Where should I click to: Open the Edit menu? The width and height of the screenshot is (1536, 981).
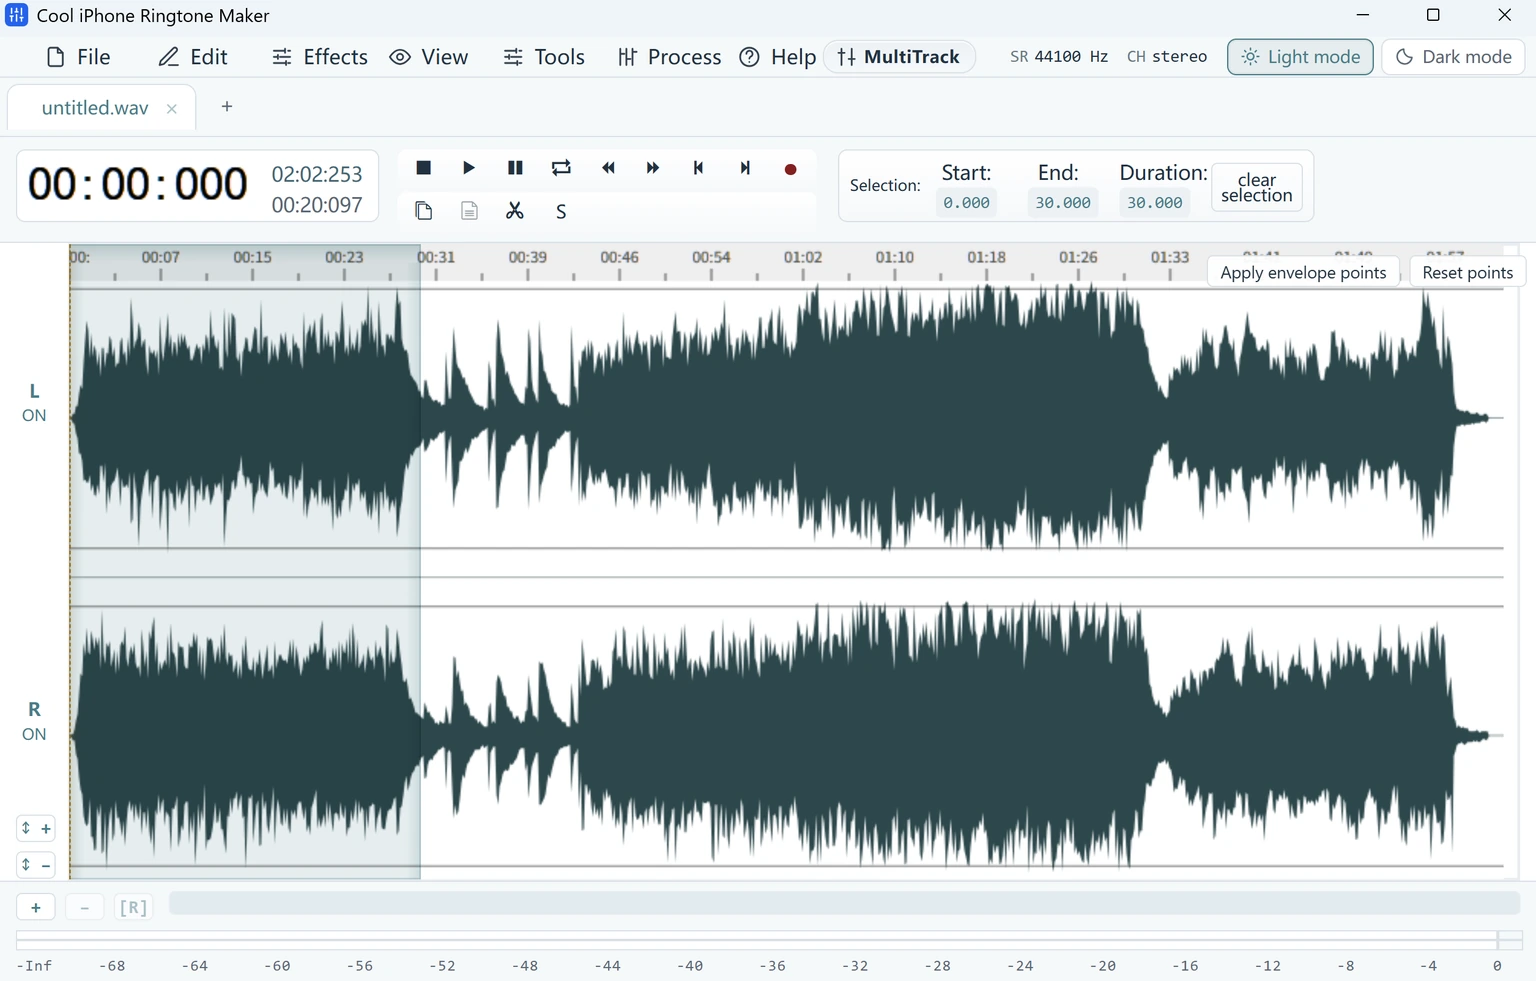pos(193,57)
